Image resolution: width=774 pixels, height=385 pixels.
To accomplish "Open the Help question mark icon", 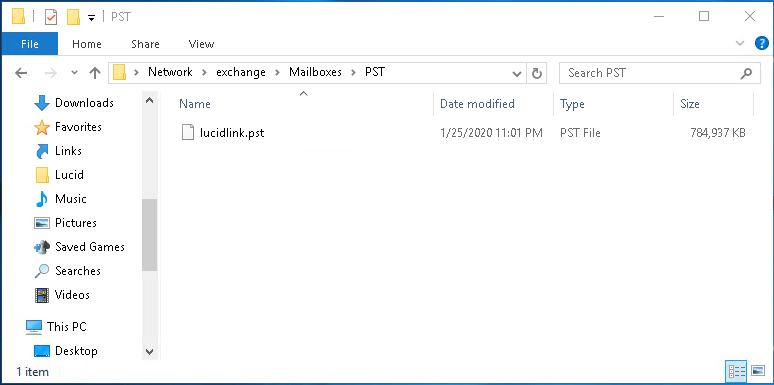I will [762, 43].
